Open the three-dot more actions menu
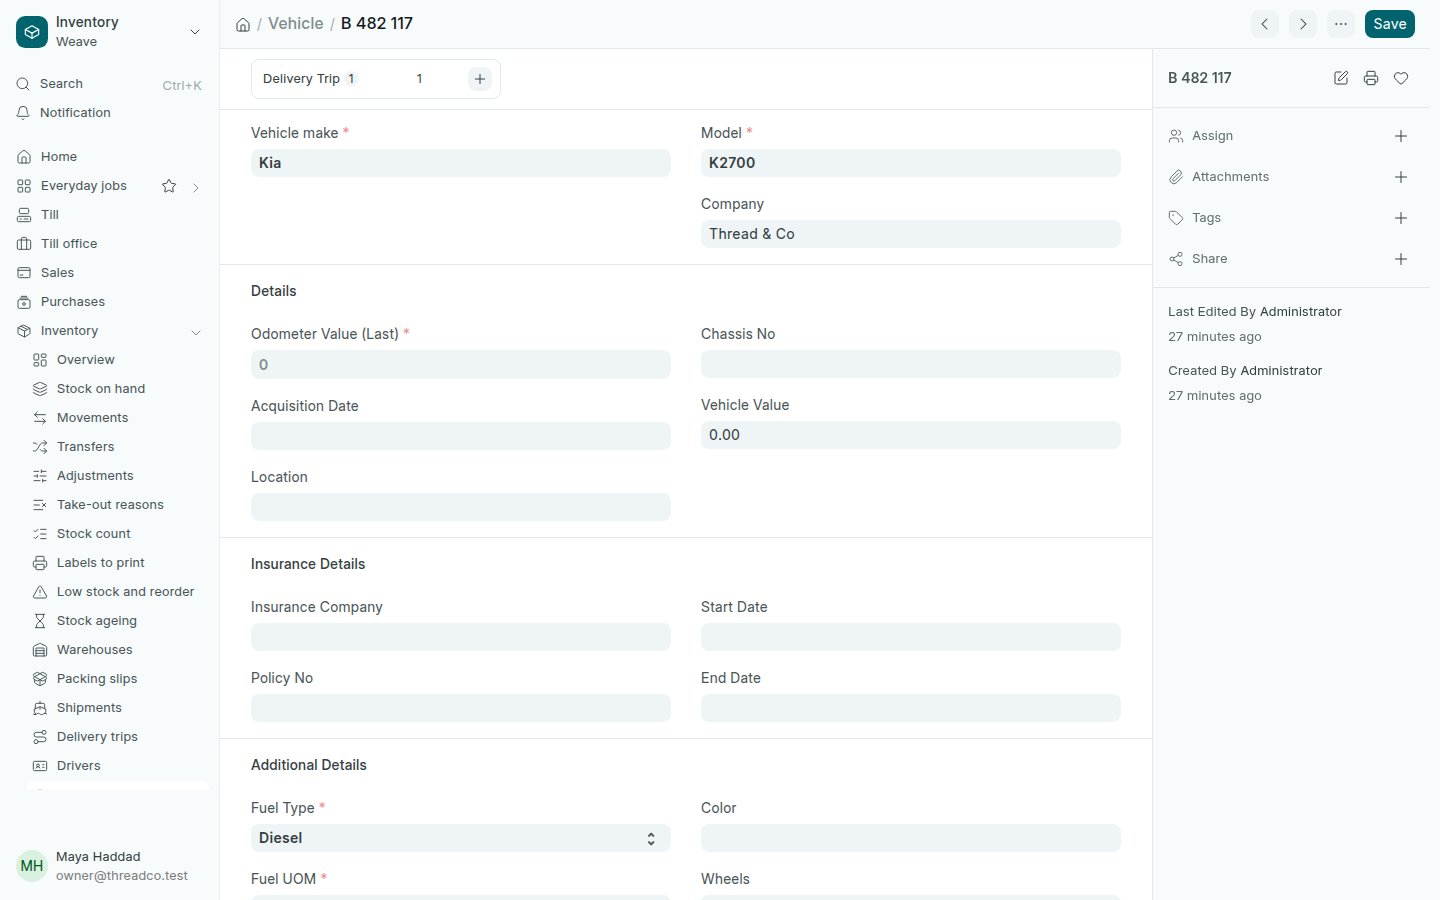This screenshot has height=900, width=1440. [1341, 24]
